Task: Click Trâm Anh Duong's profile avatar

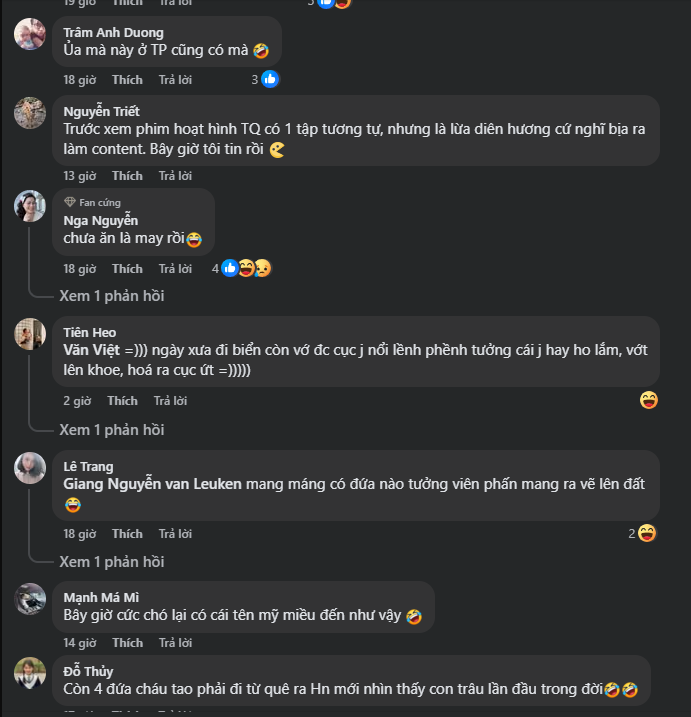Action: click(29, 34)
